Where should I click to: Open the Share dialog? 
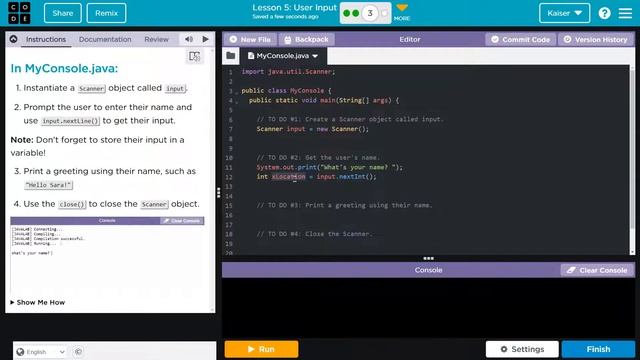click(62, 13)
